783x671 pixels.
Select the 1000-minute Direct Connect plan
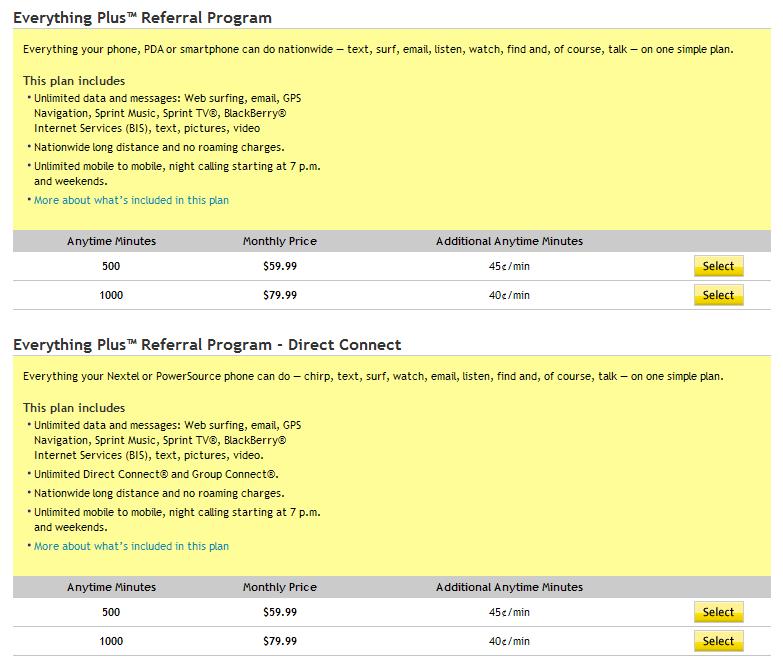(718, 641)
